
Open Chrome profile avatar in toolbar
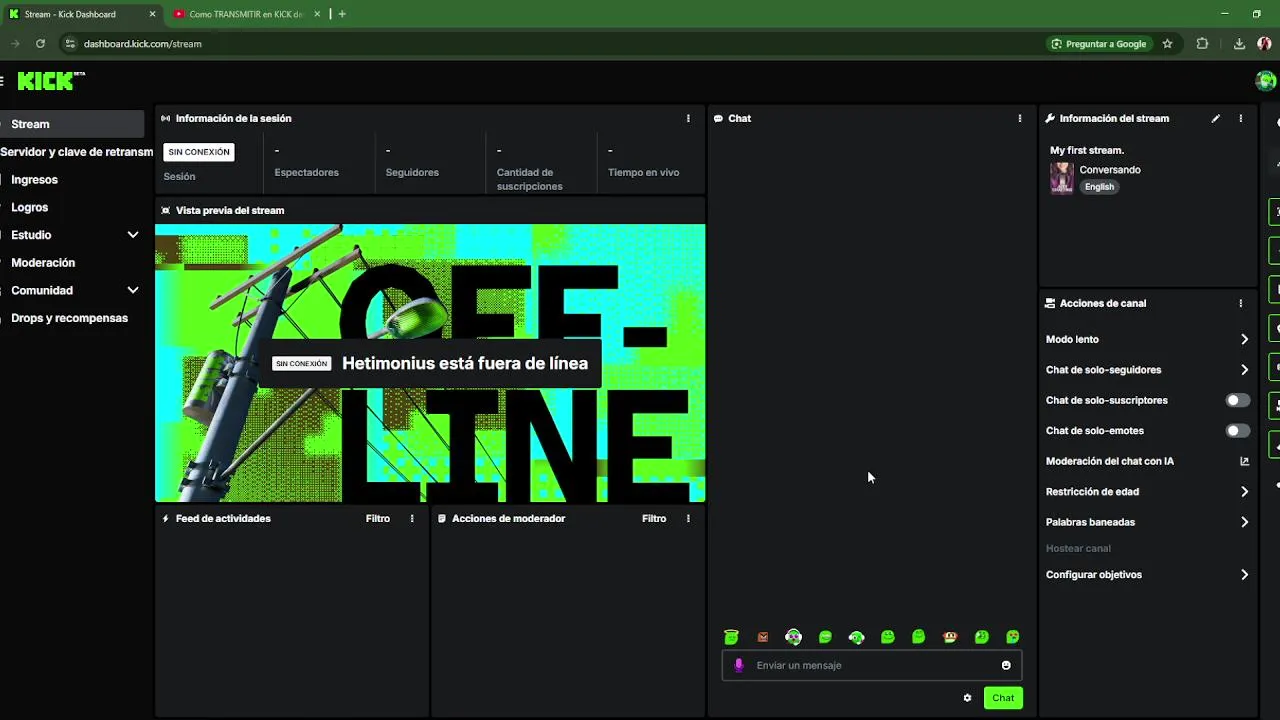coord(1264,44)
